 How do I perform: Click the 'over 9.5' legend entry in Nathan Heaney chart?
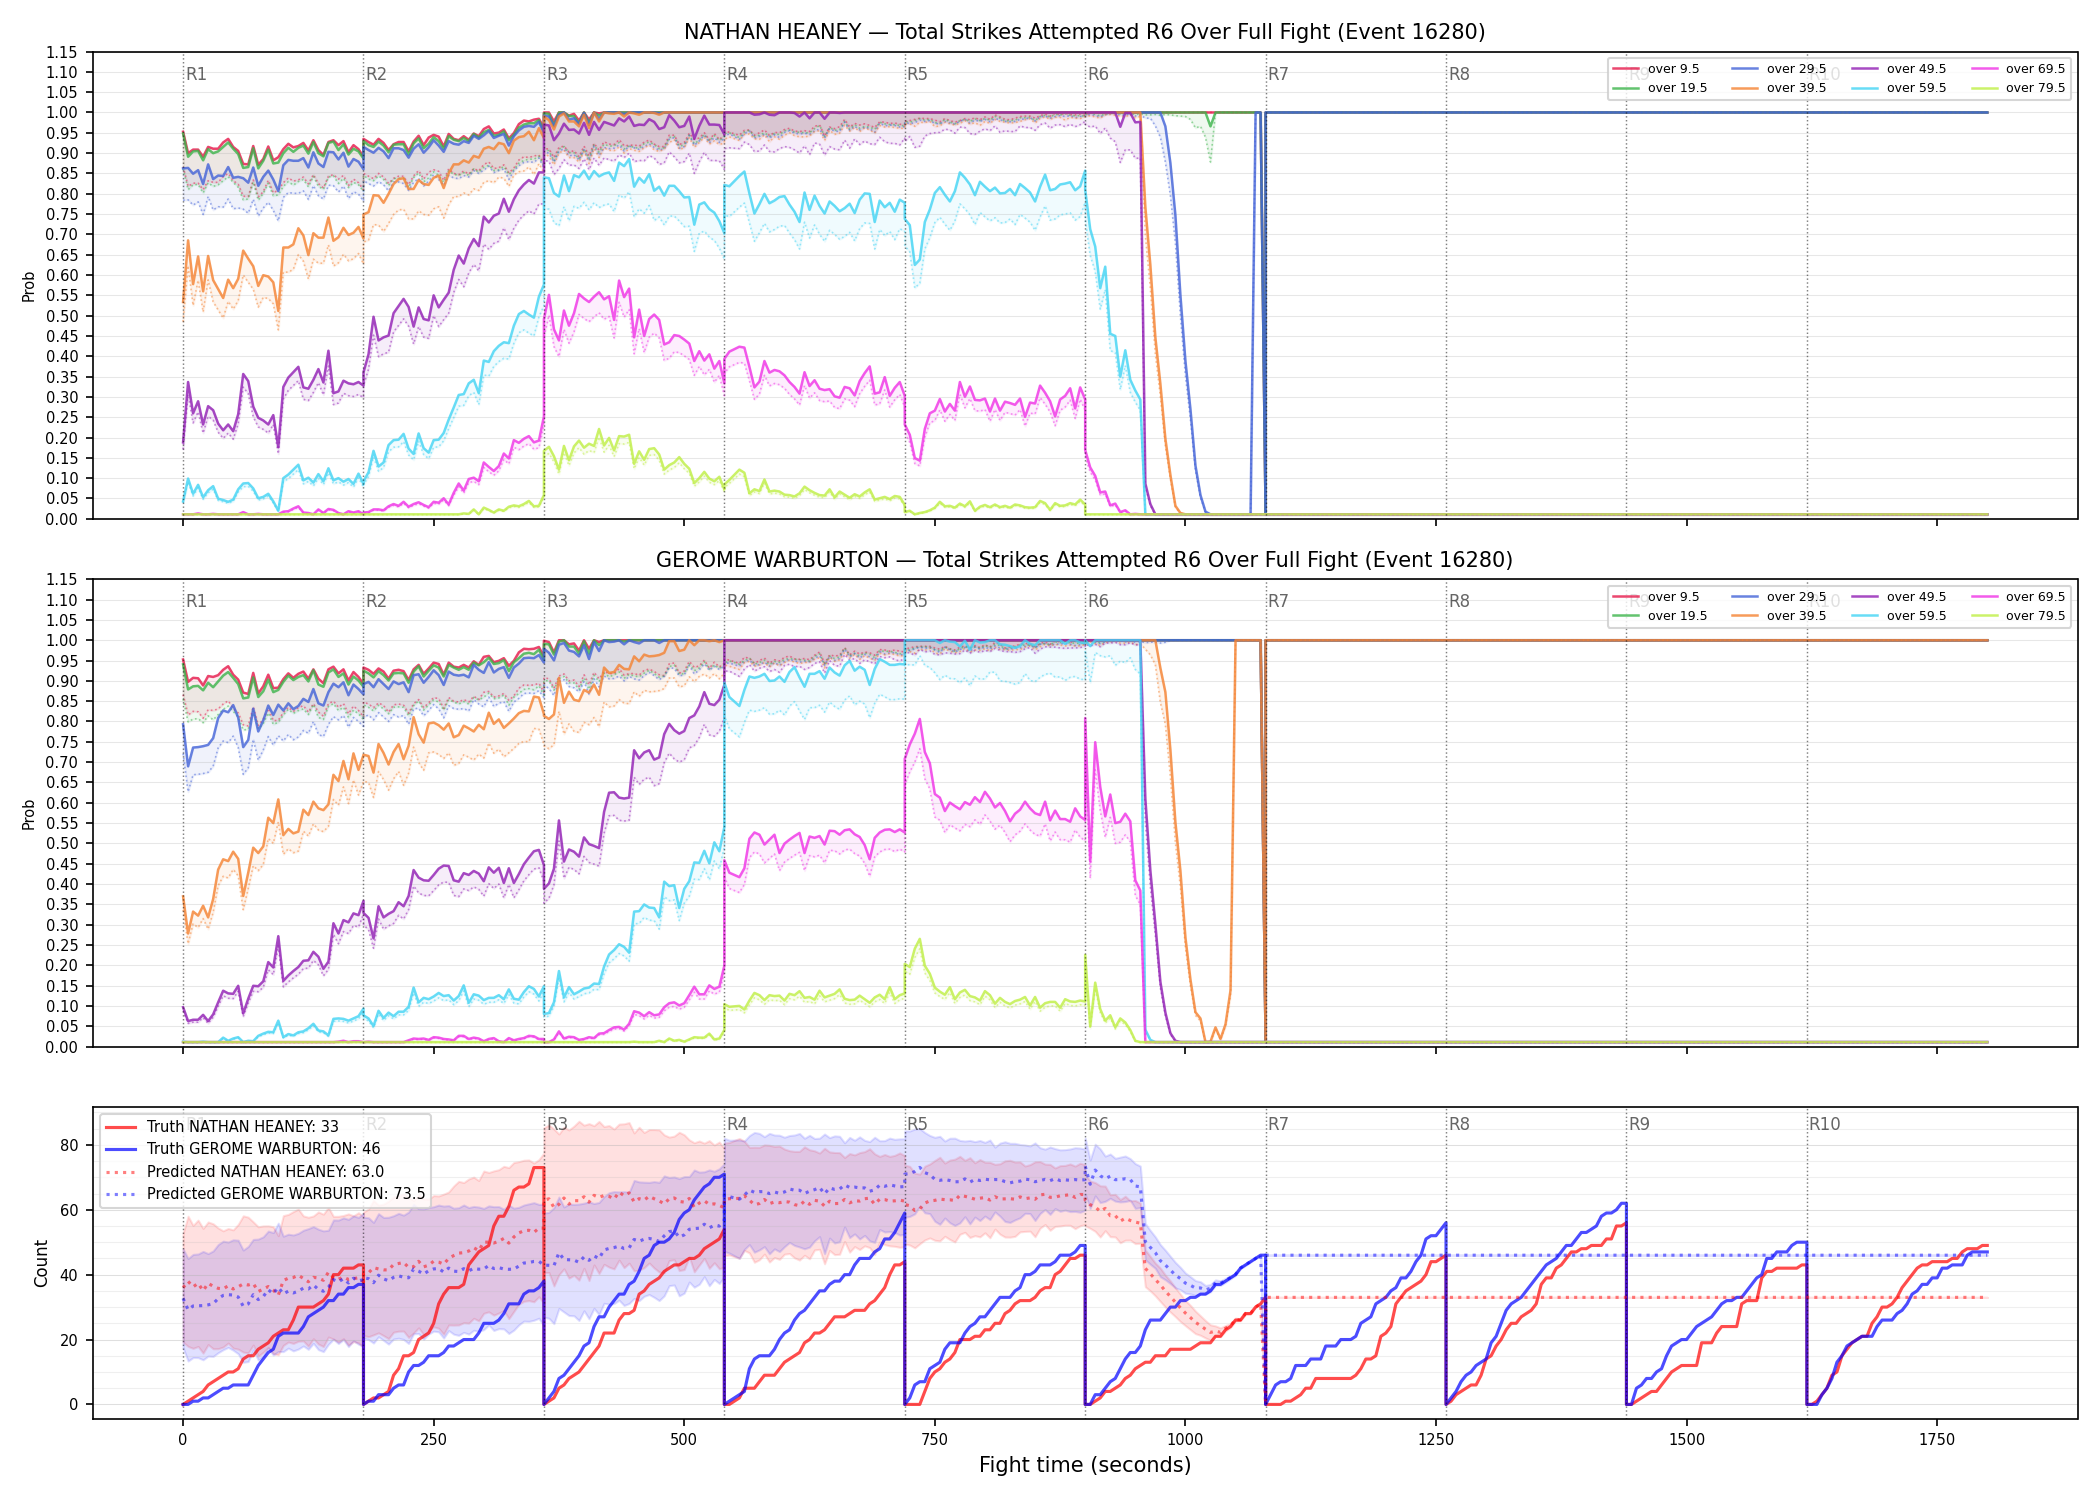coord(1656,69)
